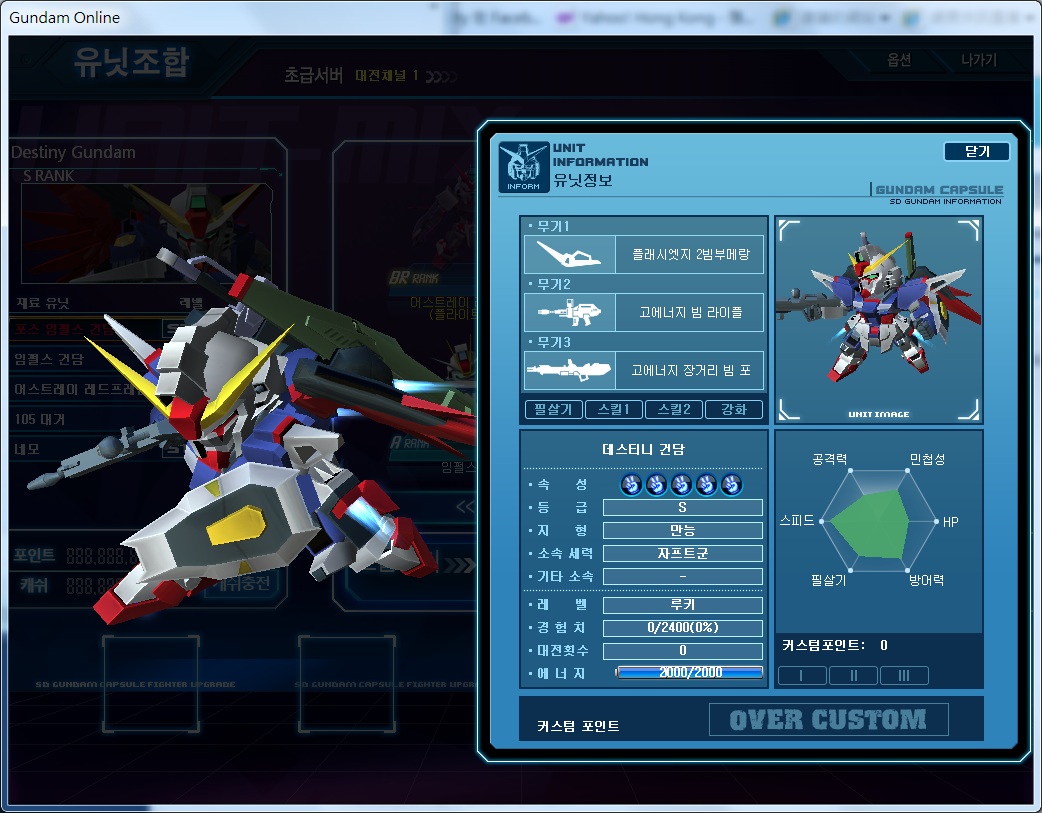The image size is (1042, 813).
Task: Click the green stat radar chart
Action: pyautogui.click(x=870, y=524)
